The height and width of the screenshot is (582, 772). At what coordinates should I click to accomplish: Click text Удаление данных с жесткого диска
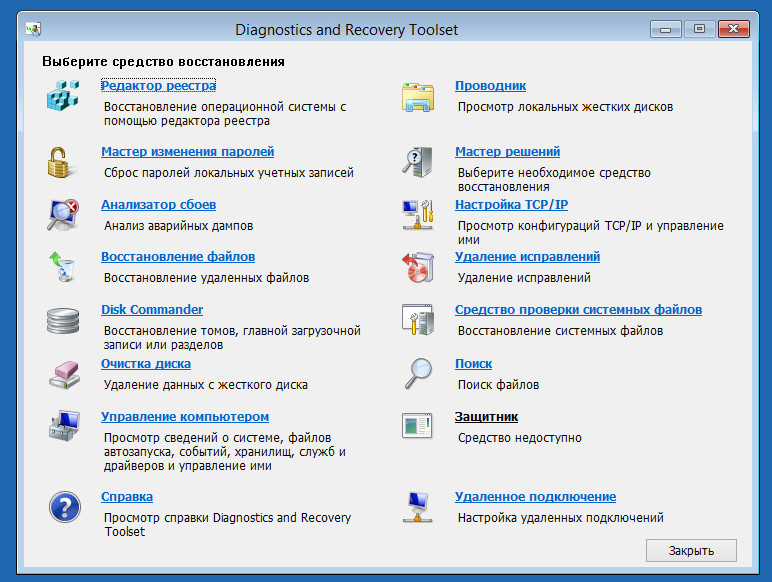[x=206, y=385]
